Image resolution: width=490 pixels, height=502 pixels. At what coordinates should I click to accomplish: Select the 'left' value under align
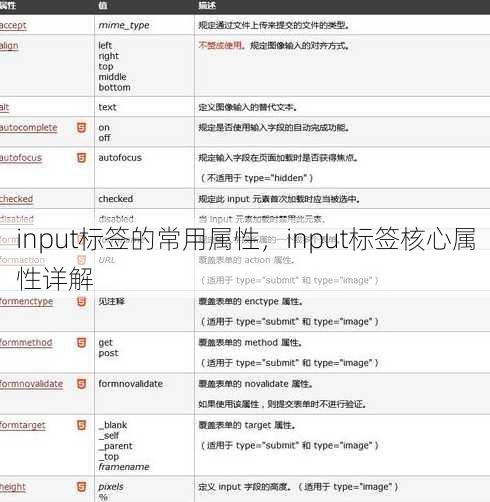105,45
